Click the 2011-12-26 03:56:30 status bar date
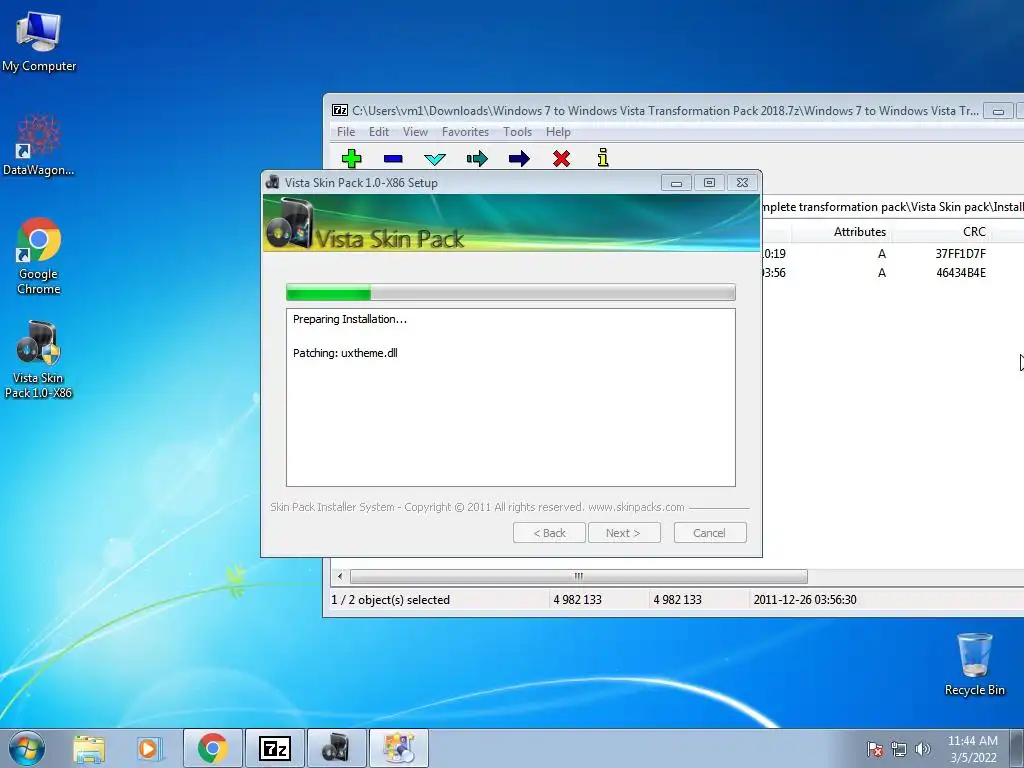 pyautogui.click(x=805, y=600)
